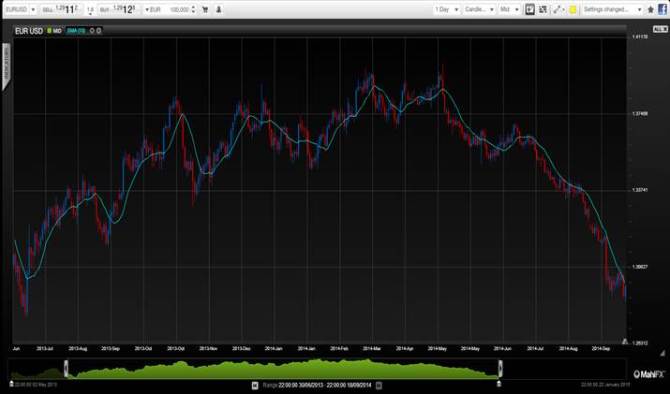The width and height of the screenshot is (670, 394).
Task: Click the compare instruments toolbar icon
Action: 543,9
